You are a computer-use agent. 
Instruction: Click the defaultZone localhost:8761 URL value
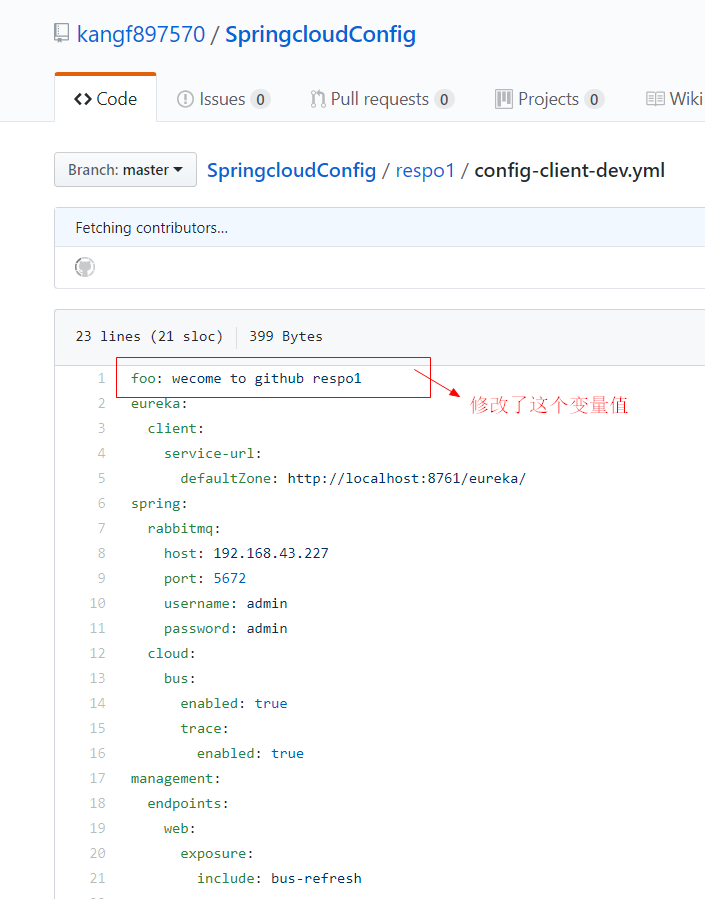407,479
